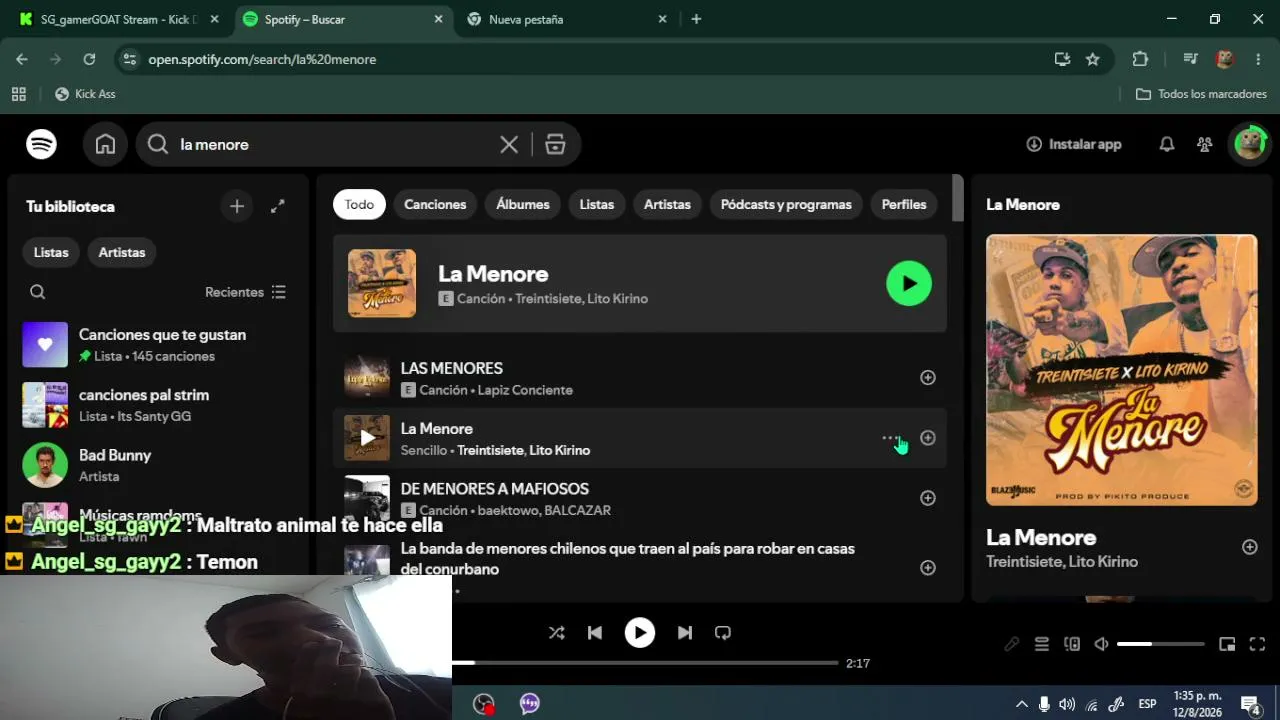This screenshot has height=720, width=1280.
Task: Filter search results by Artistas
Action: click(667, 204)
